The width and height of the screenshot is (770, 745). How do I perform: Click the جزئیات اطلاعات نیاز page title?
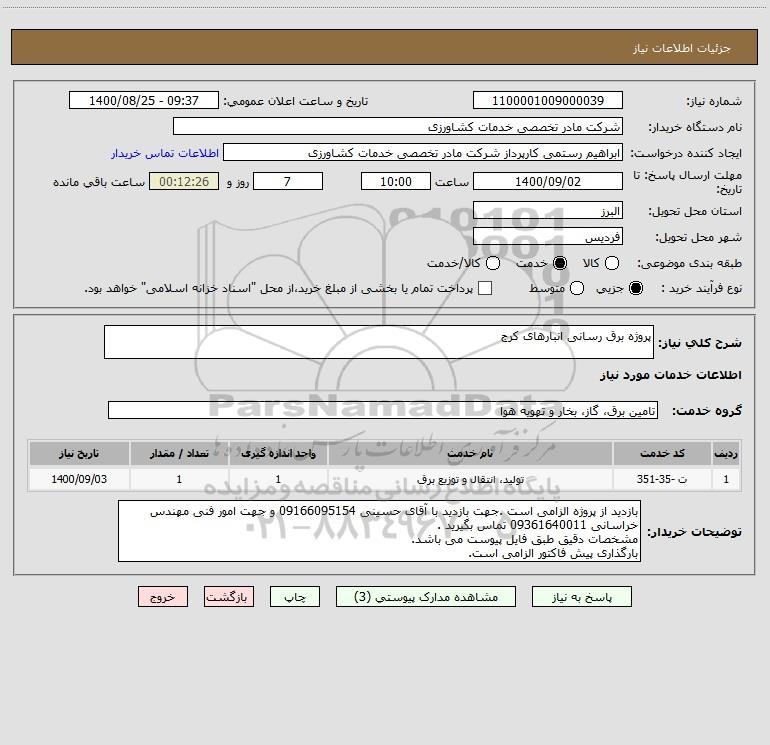pos(682,48)
